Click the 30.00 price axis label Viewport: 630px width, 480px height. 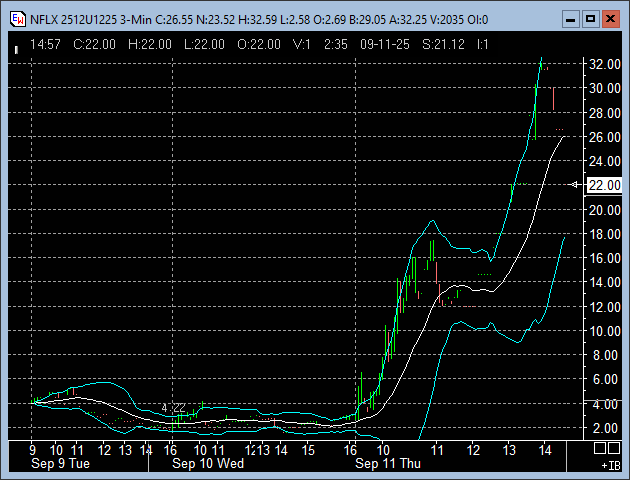pos(604,88)
